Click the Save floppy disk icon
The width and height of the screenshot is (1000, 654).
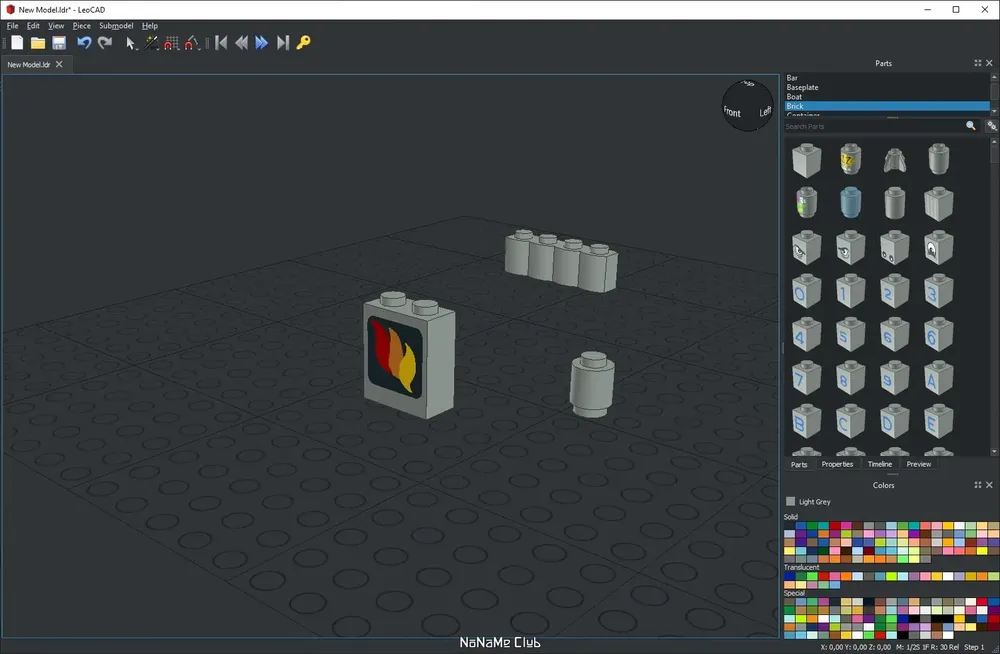pos(59,43)
